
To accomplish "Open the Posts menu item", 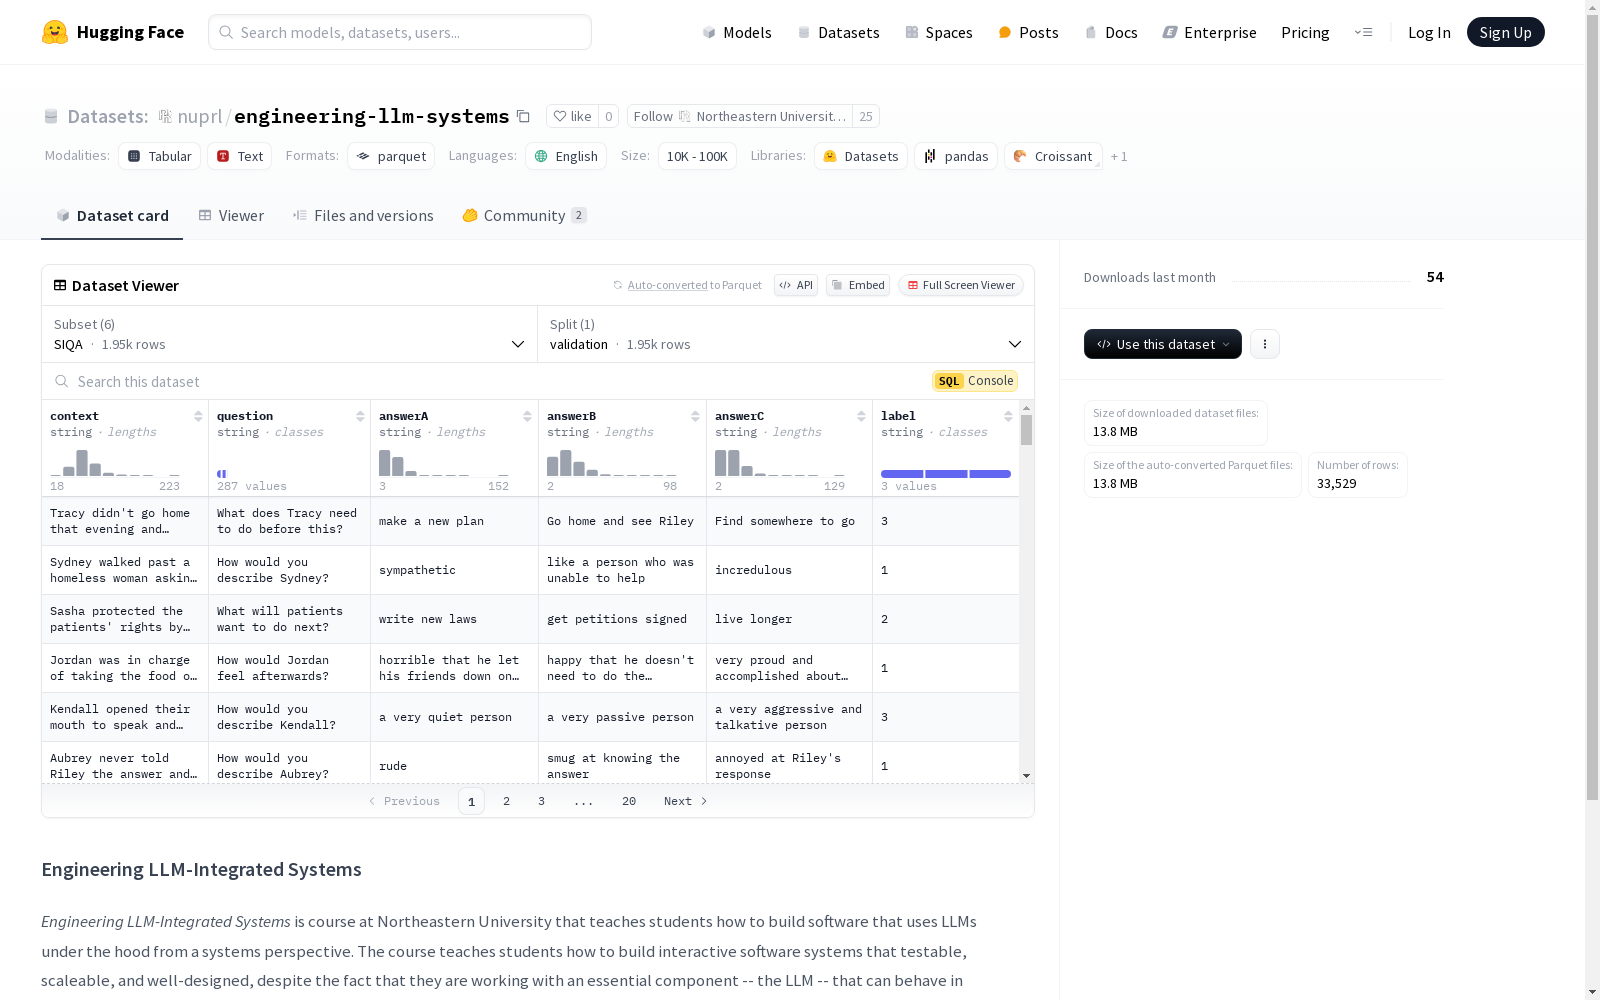I will [x=1028, y=32].
